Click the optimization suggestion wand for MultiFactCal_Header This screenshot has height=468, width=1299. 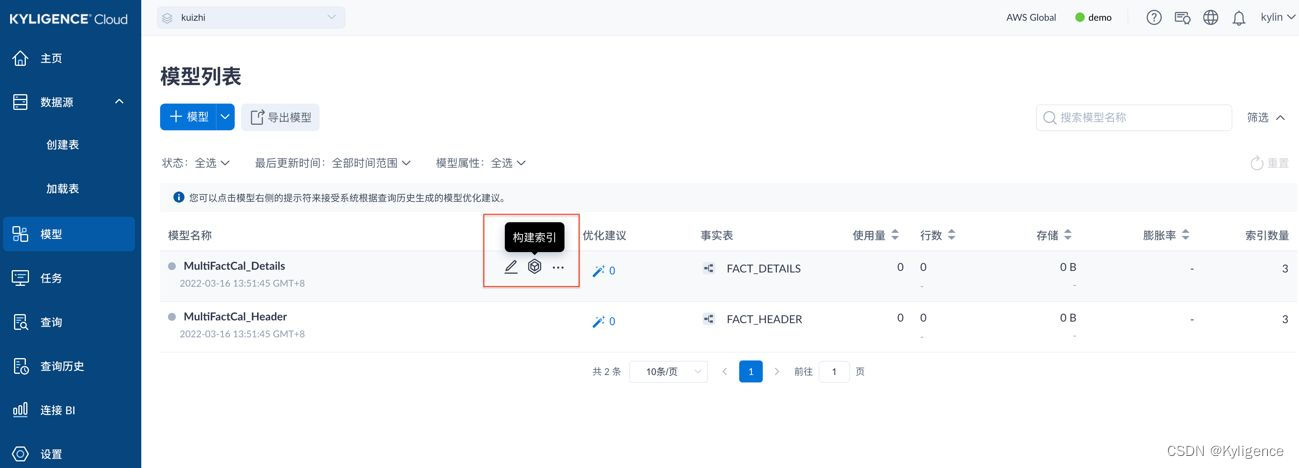(599, 321)
